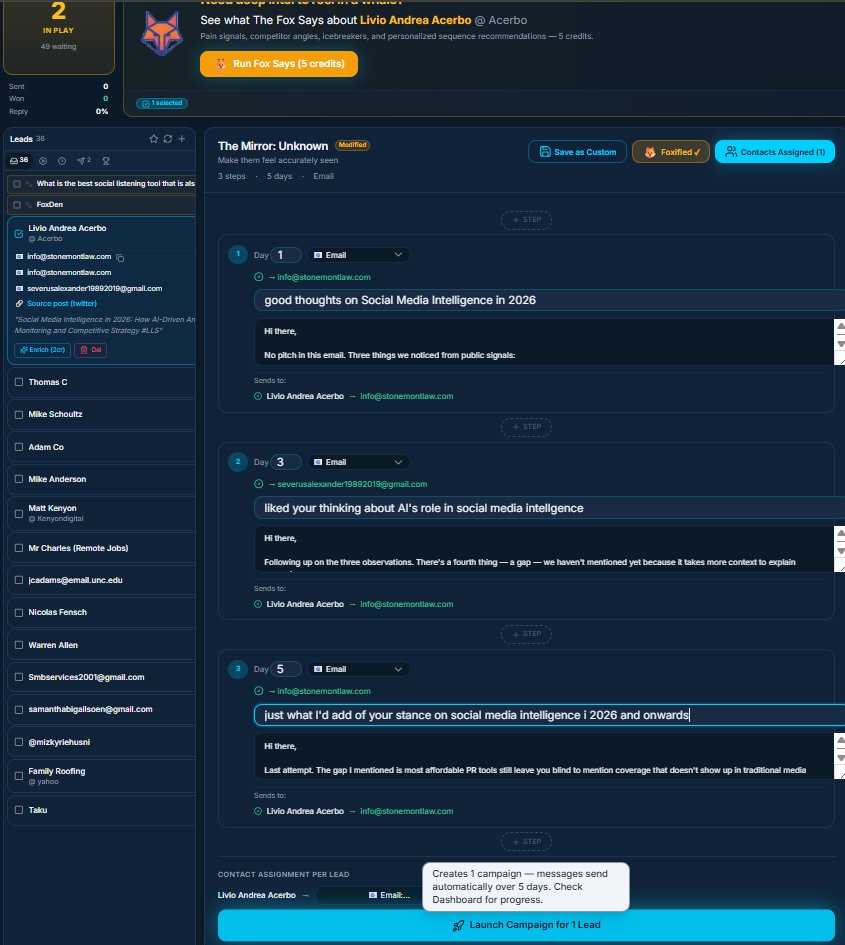This screenshot has height=945, width=845.
Task: Click the play circle icon tab in Leads
Action: (x=43, y=160)
